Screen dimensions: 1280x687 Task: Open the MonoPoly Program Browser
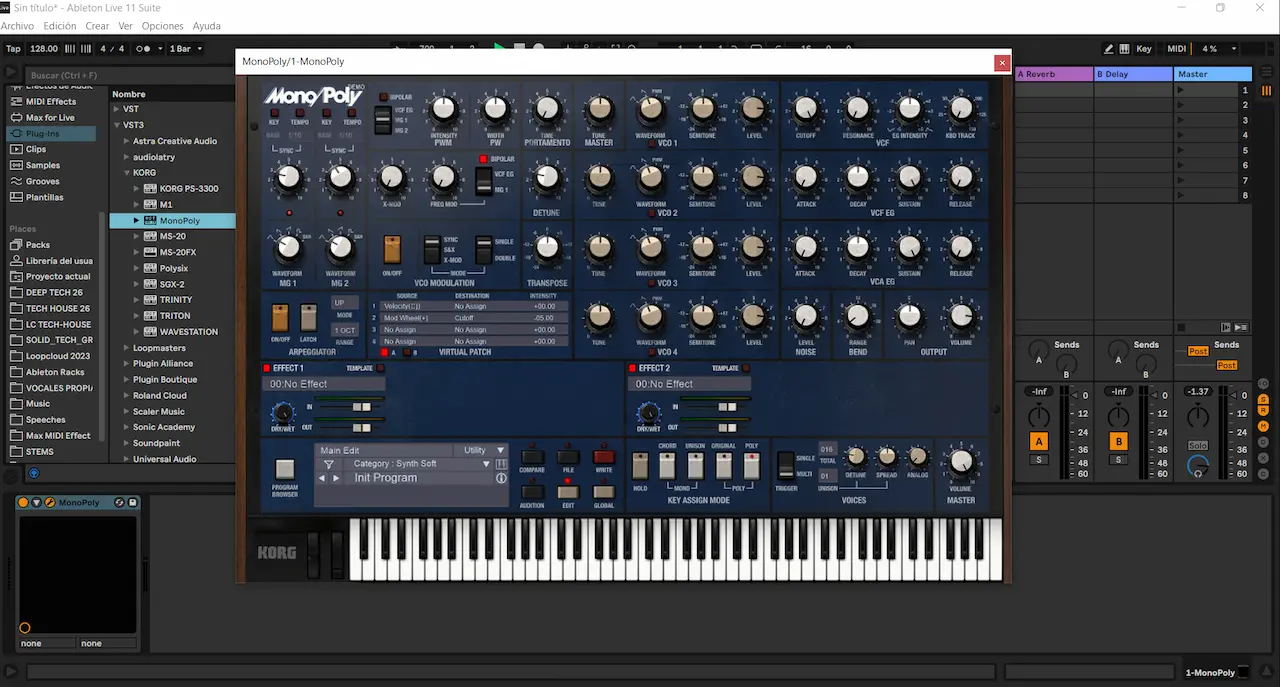[285, 469]
